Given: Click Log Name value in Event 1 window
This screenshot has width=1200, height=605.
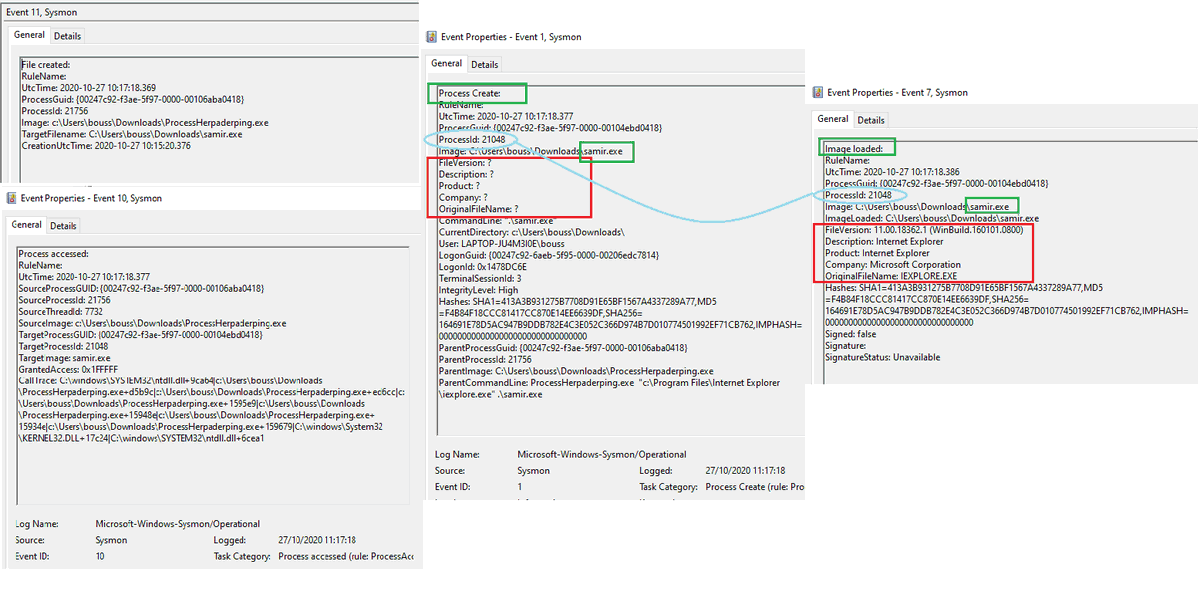Looking at the screenshot, I should click(x=600, y=455).
